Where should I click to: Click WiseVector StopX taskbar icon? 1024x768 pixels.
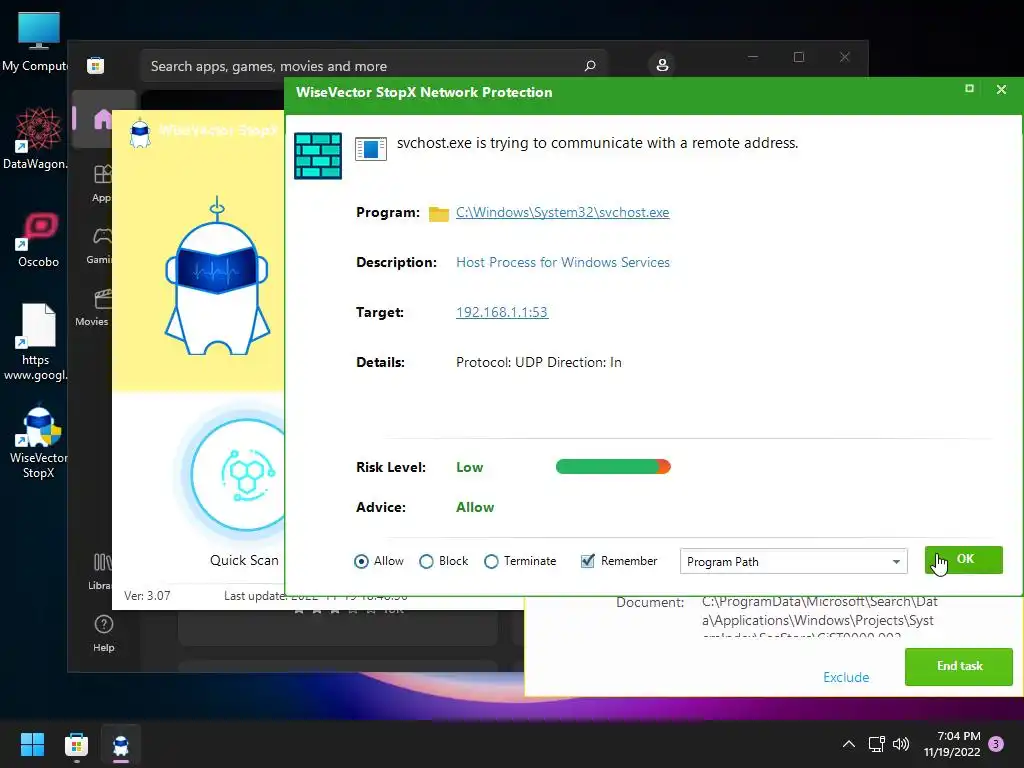click(x=121, y=744)
